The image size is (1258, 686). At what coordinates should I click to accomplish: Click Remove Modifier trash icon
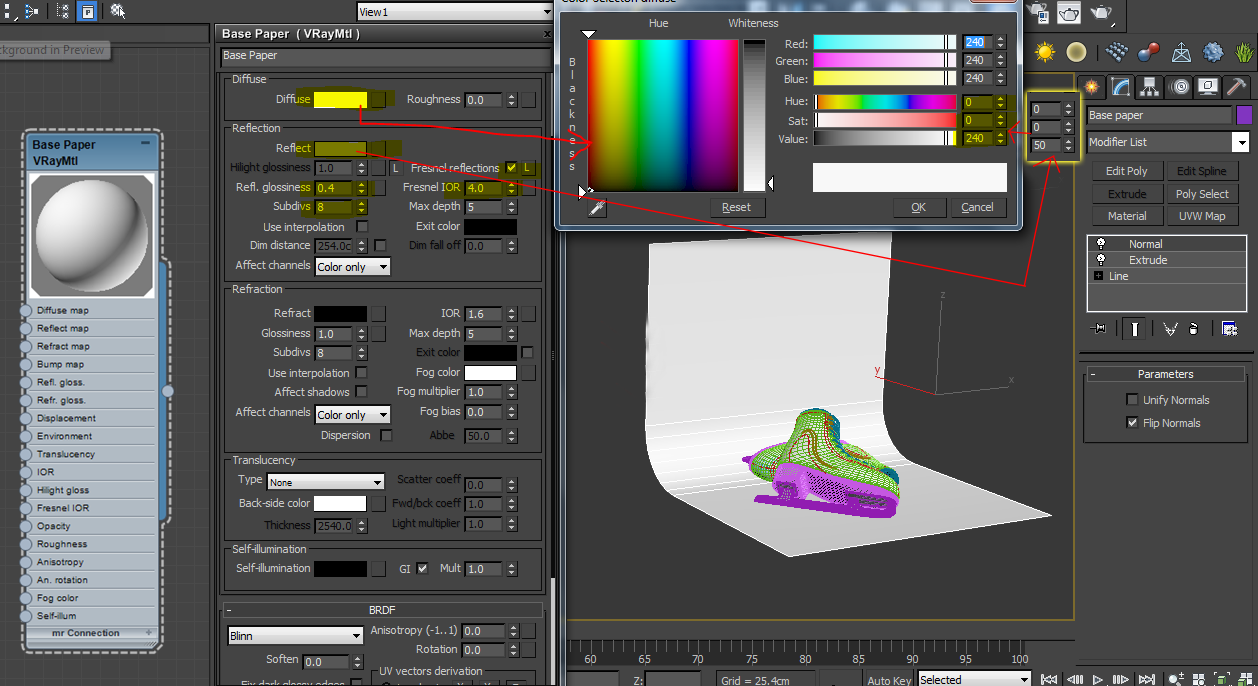pos(1193,328)
